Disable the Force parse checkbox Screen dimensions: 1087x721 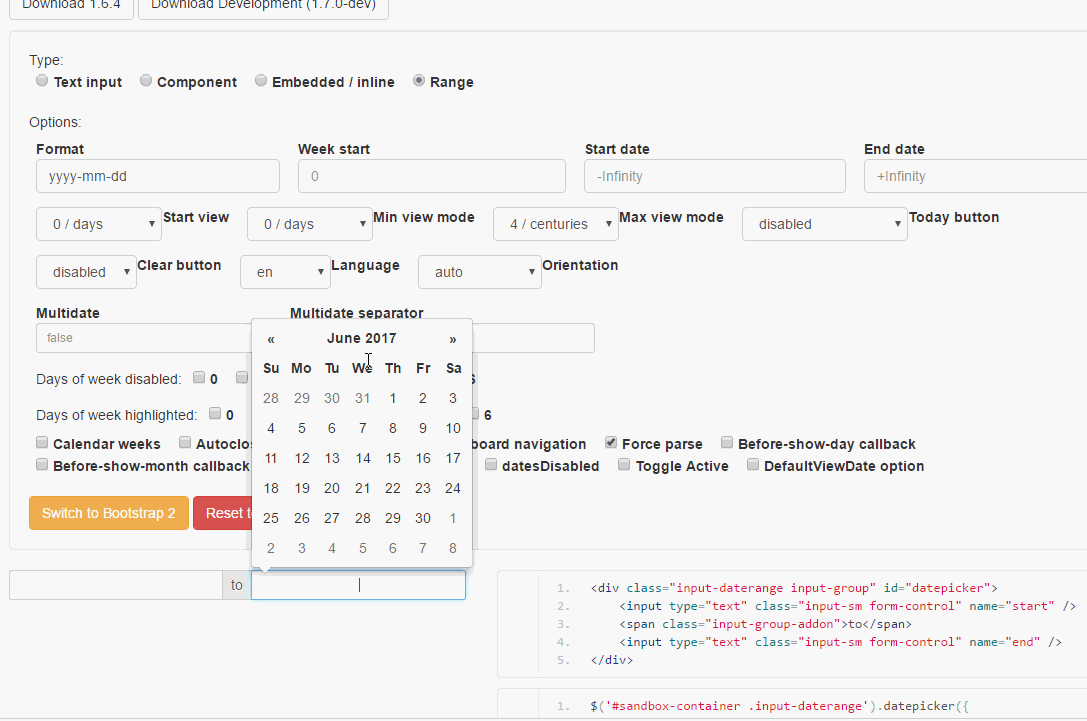pyautogui.click(x=610, y=443)
